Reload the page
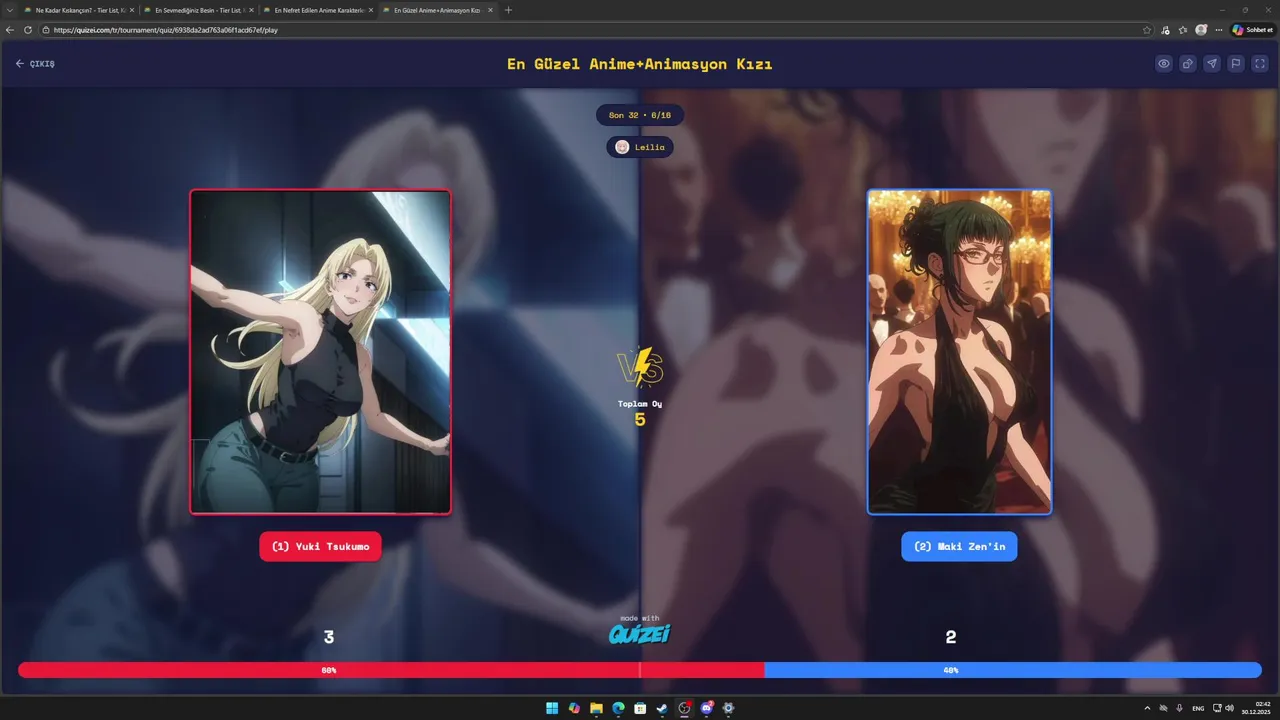This screenshot has width=1280, height=720. coord(28,30)
